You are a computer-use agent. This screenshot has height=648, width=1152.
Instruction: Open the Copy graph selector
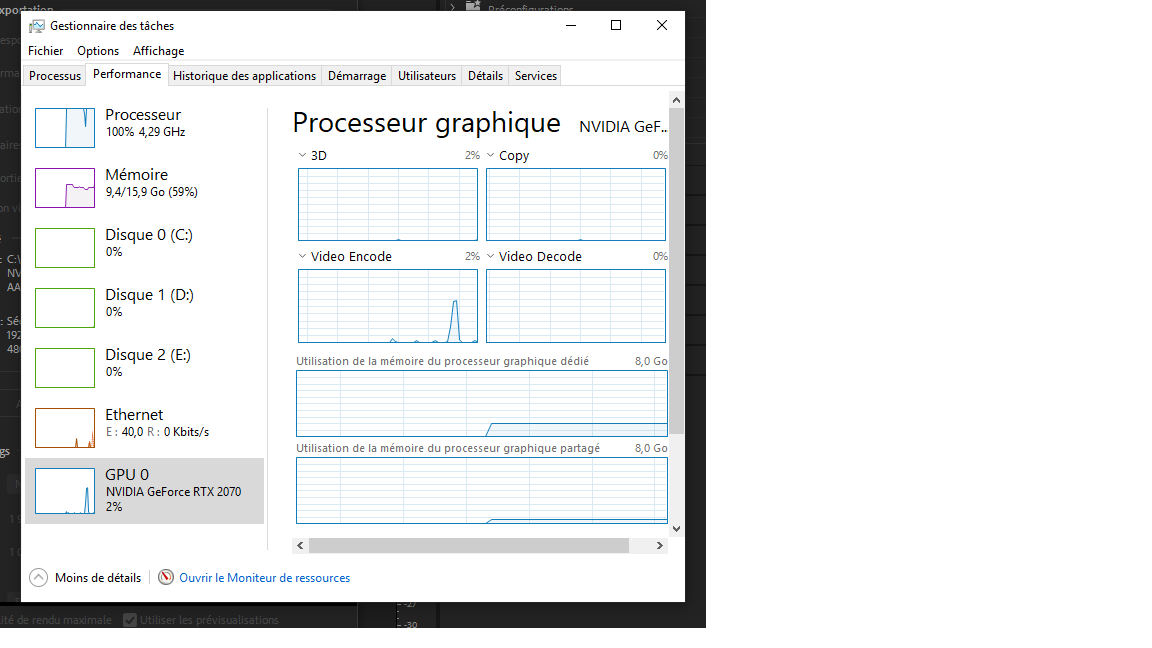point(490,155)
